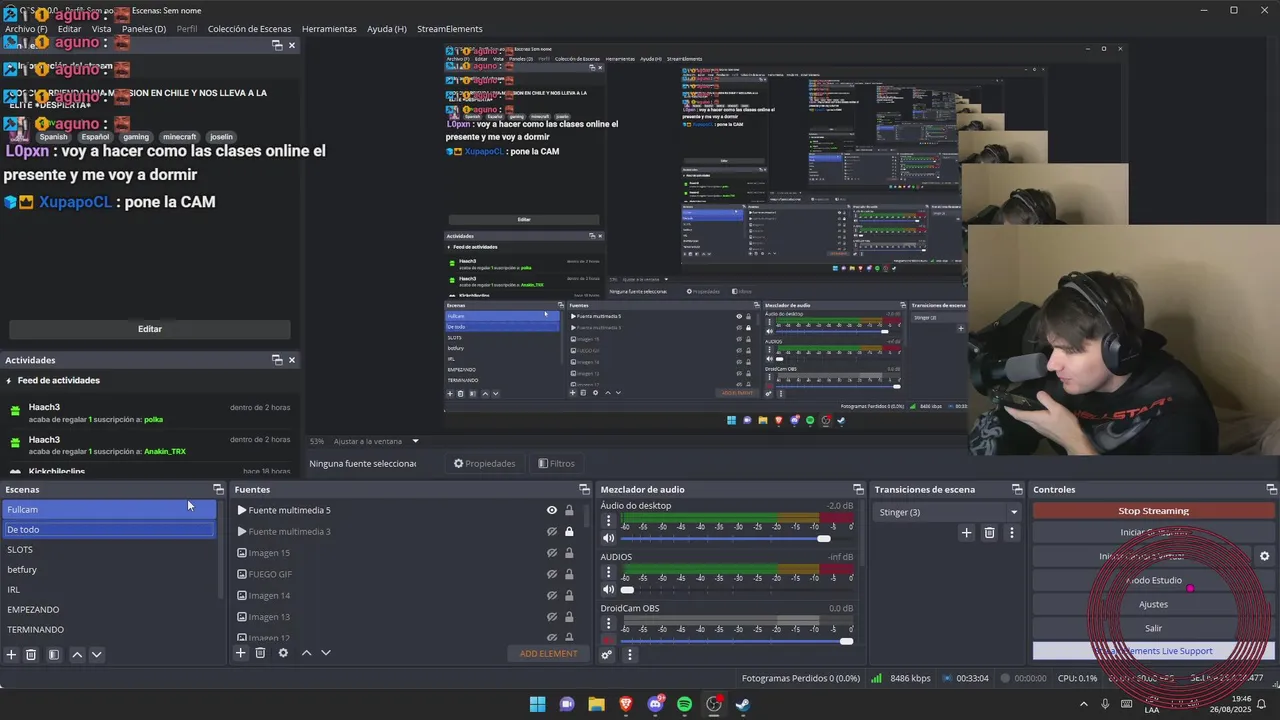1280x720 pixels.
Task: Open the Archivo (F) menu
Action: [x=26, y=29]
